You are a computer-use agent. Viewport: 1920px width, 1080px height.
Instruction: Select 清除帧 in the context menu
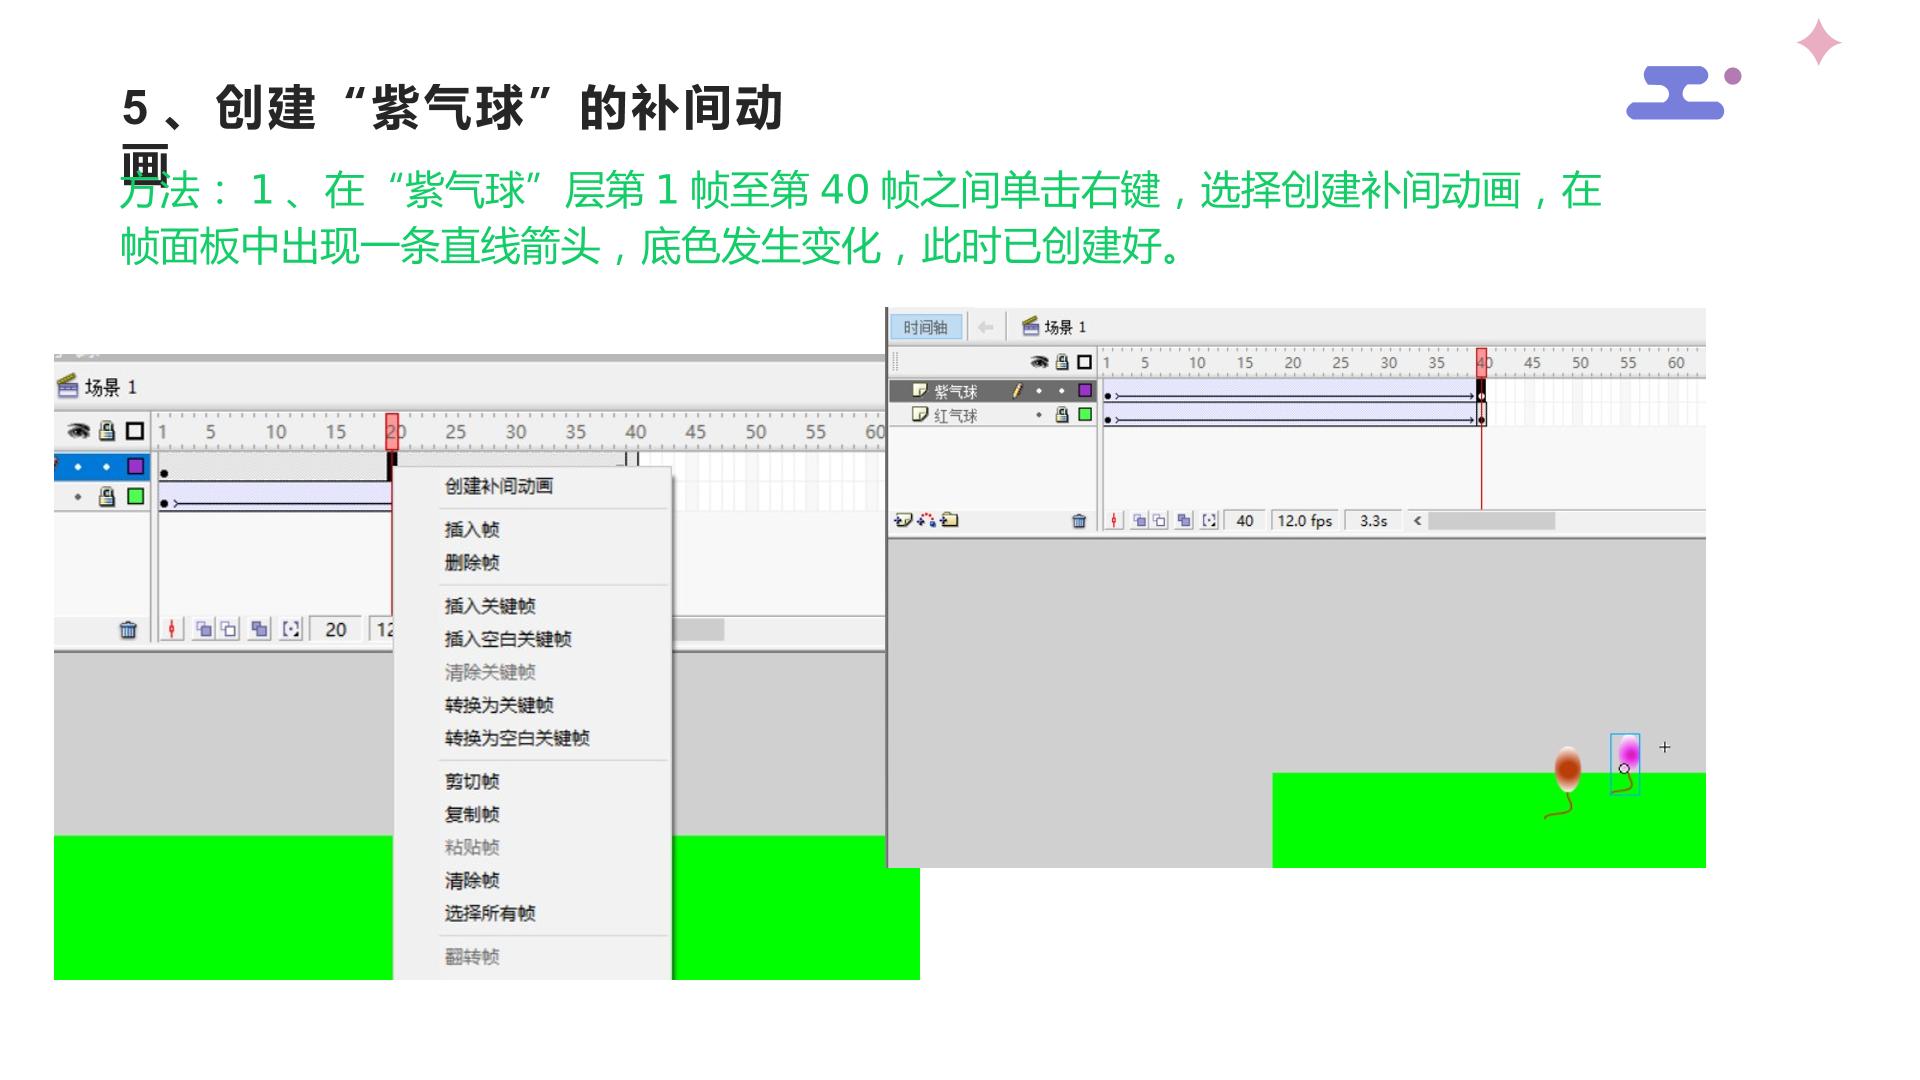(471, 881)
